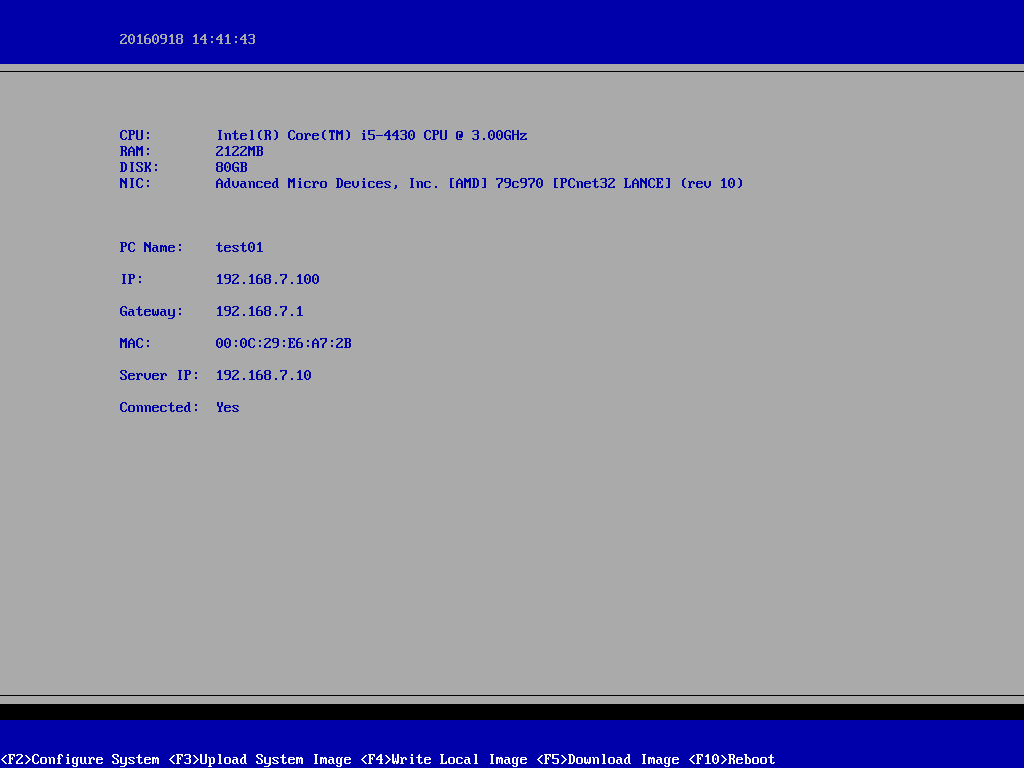
Task: Click the date and time 20160918 14:41:43
Action: [x=187, y=39]
